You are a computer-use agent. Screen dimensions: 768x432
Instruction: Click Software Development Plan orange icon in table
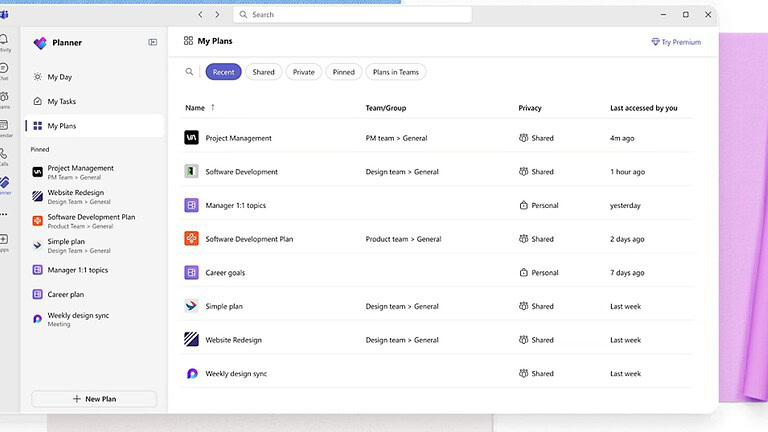point(192,239)
